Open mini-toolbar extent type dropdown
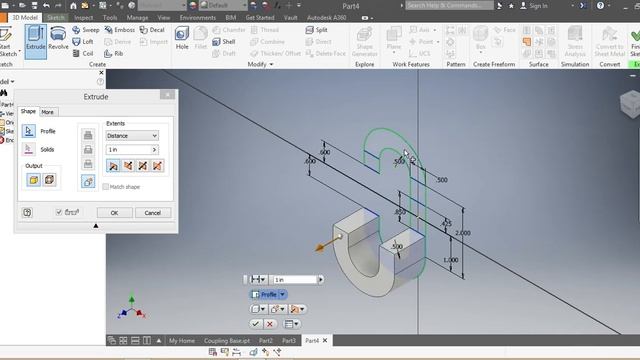This screenshot has width=640, height=360. [x=258, y=280]
